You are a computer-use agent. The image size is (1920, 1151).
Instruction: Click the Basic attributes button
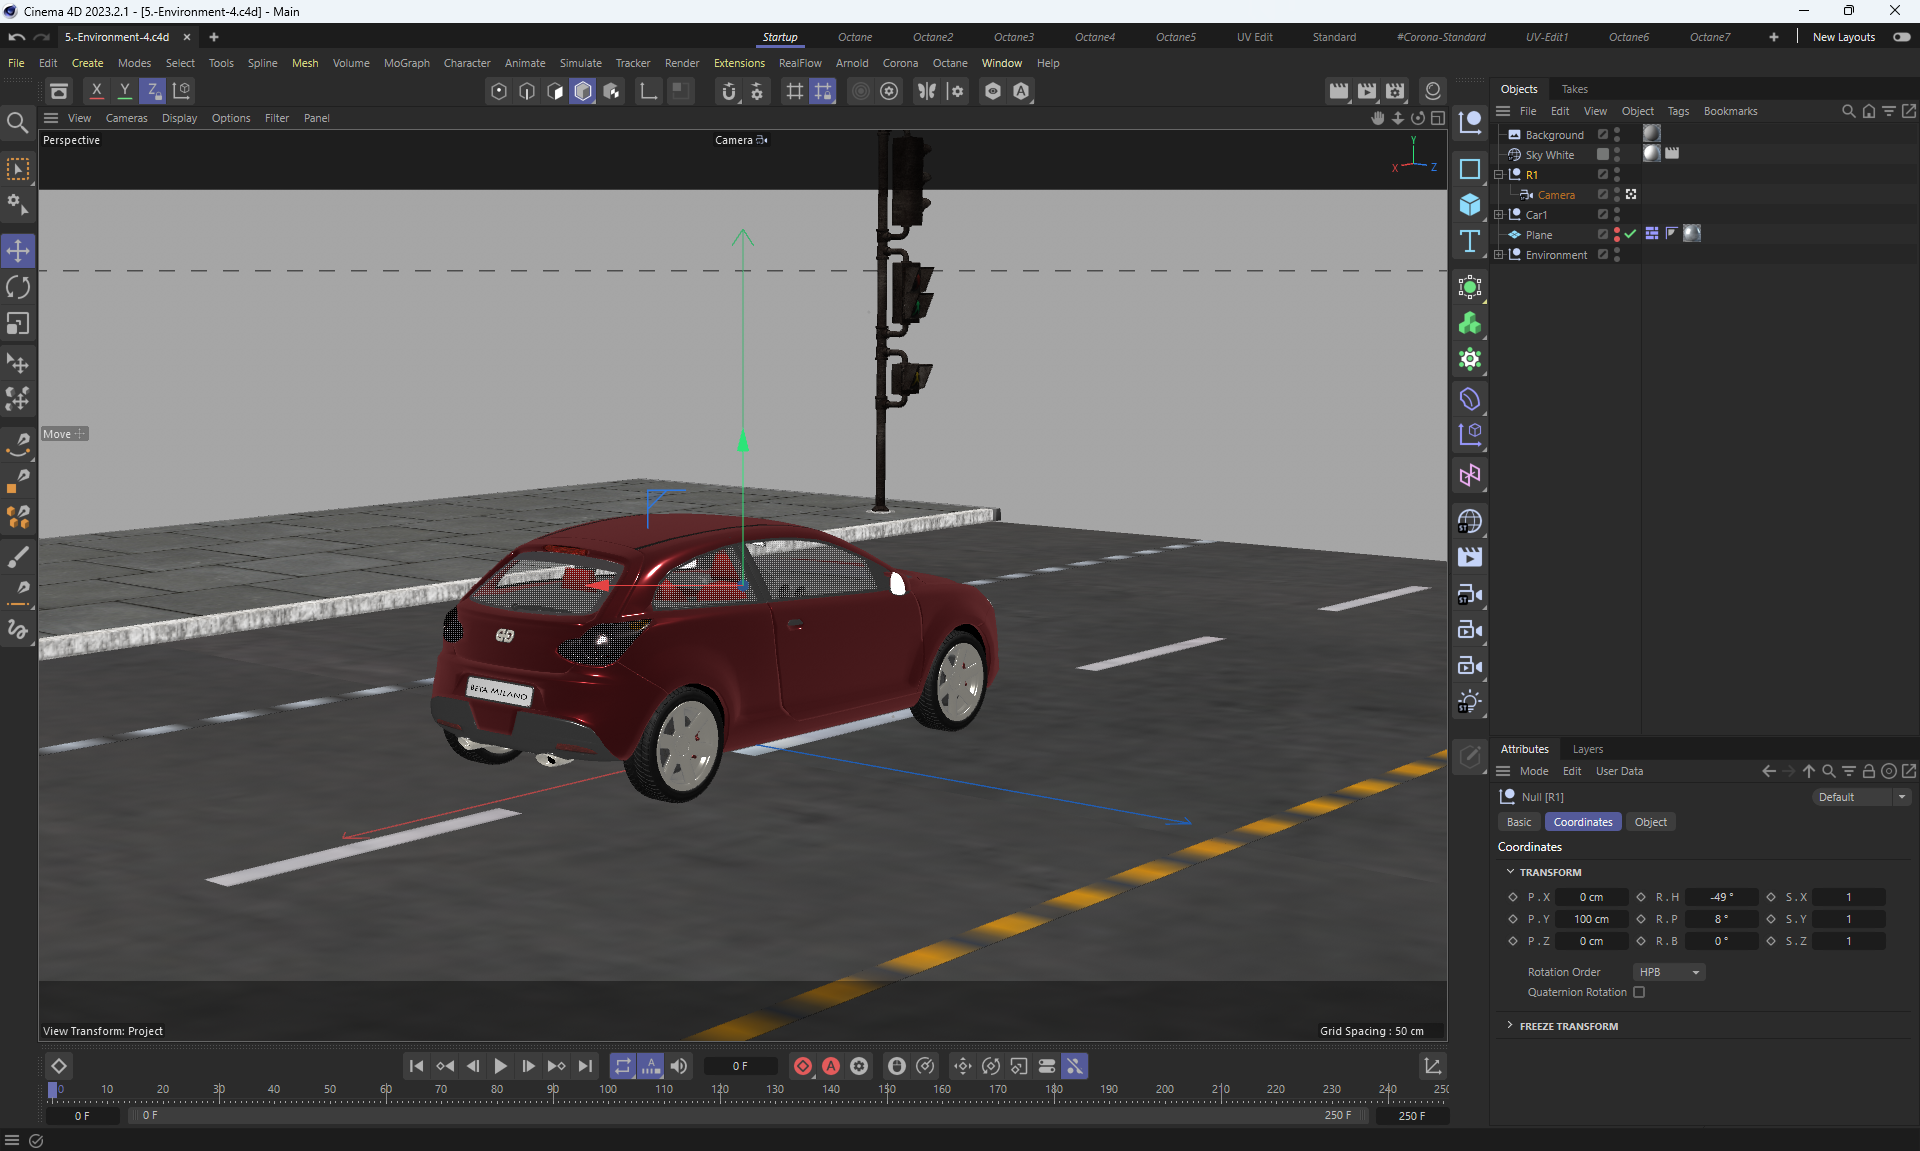click(1518, 822)
